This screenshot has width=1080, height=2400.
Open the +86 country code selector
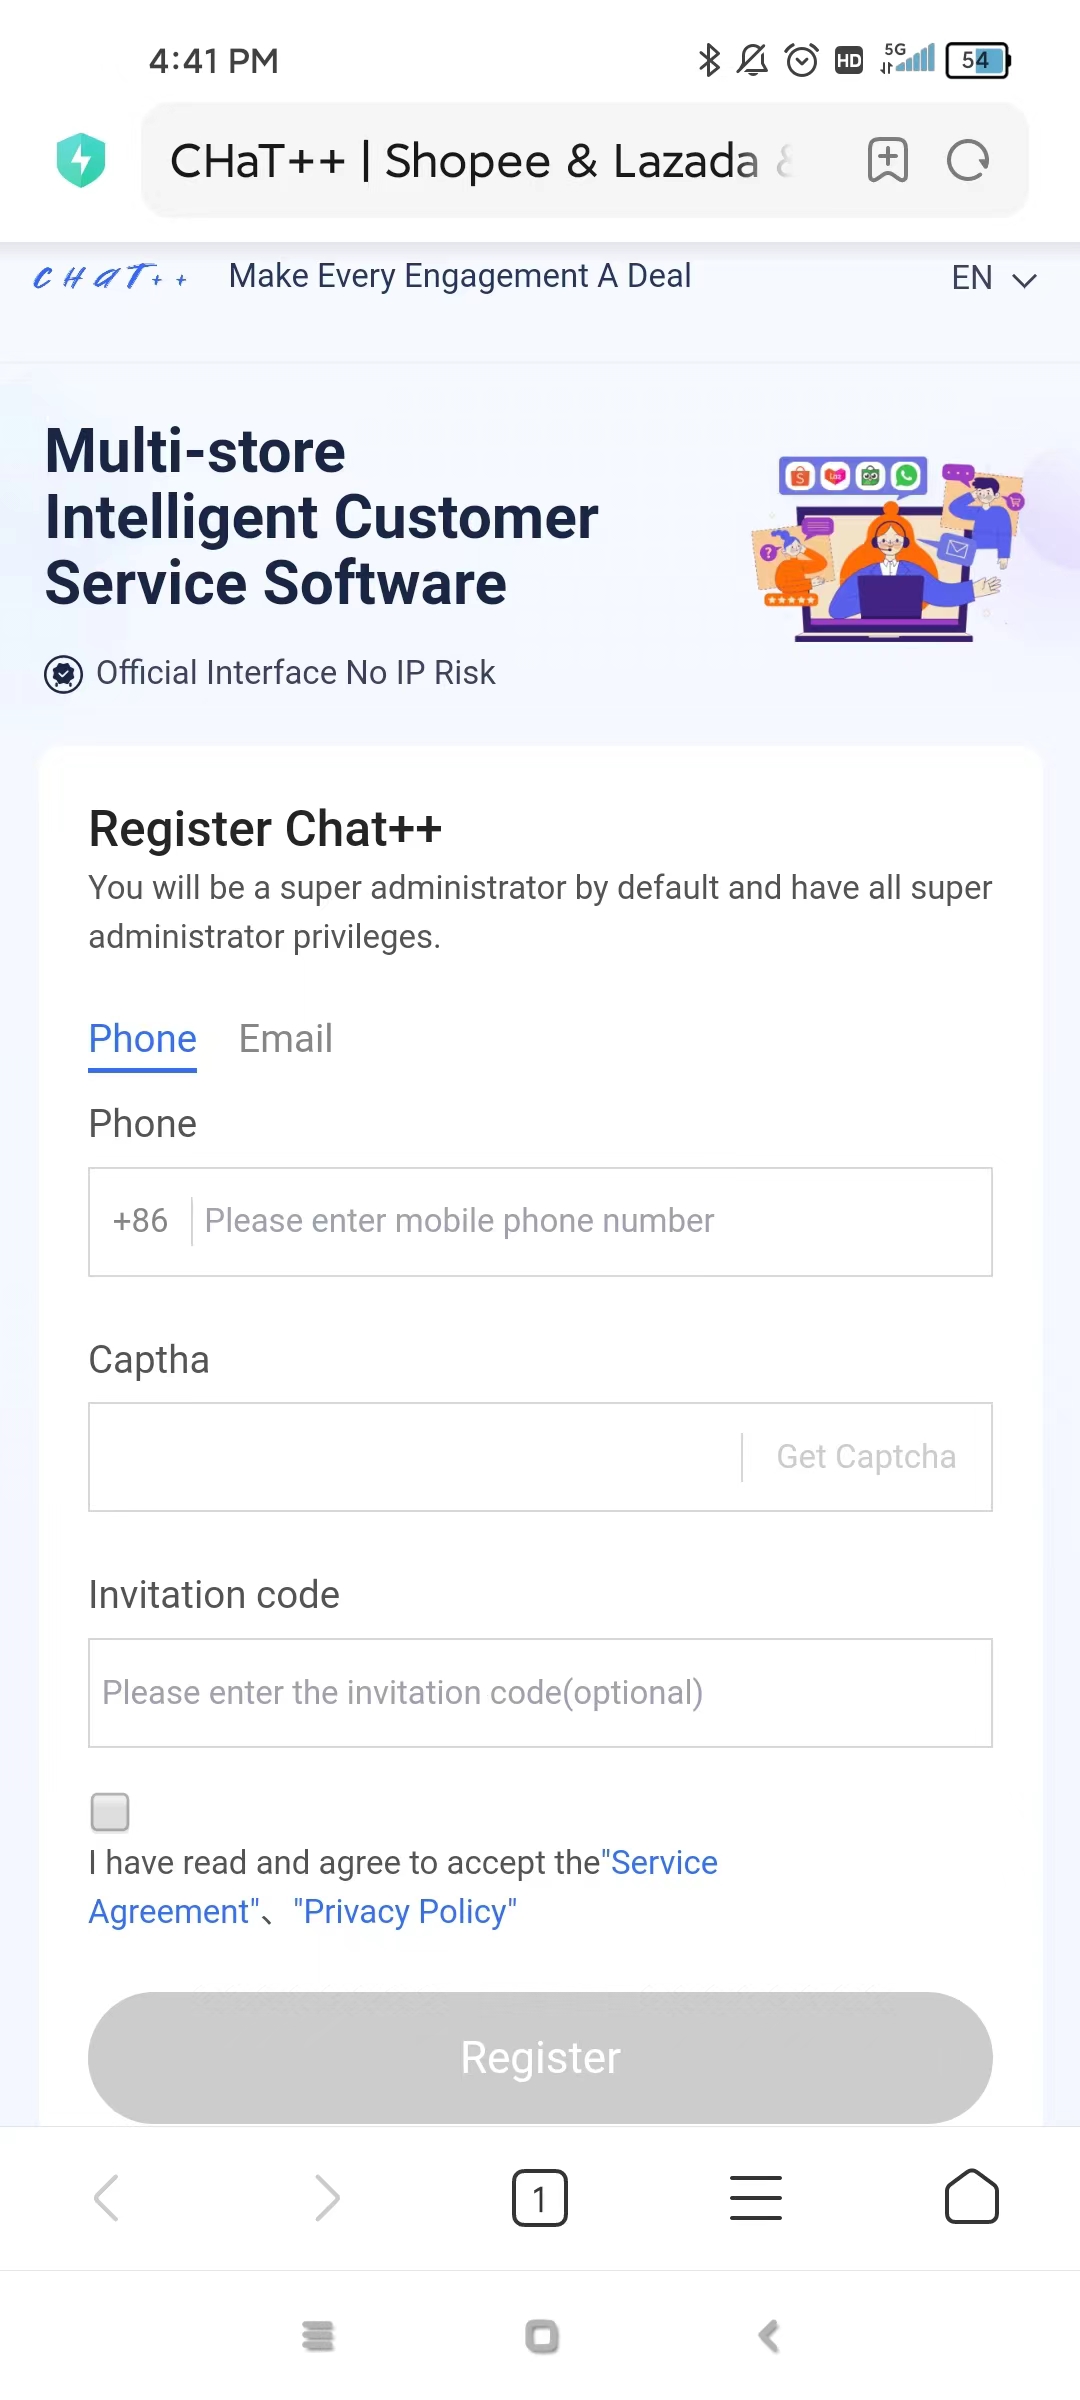(140, 1221)
